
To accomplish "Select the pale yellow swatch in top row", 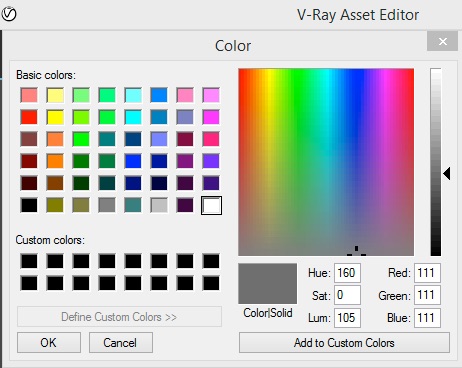I will (x=55, y=95).
